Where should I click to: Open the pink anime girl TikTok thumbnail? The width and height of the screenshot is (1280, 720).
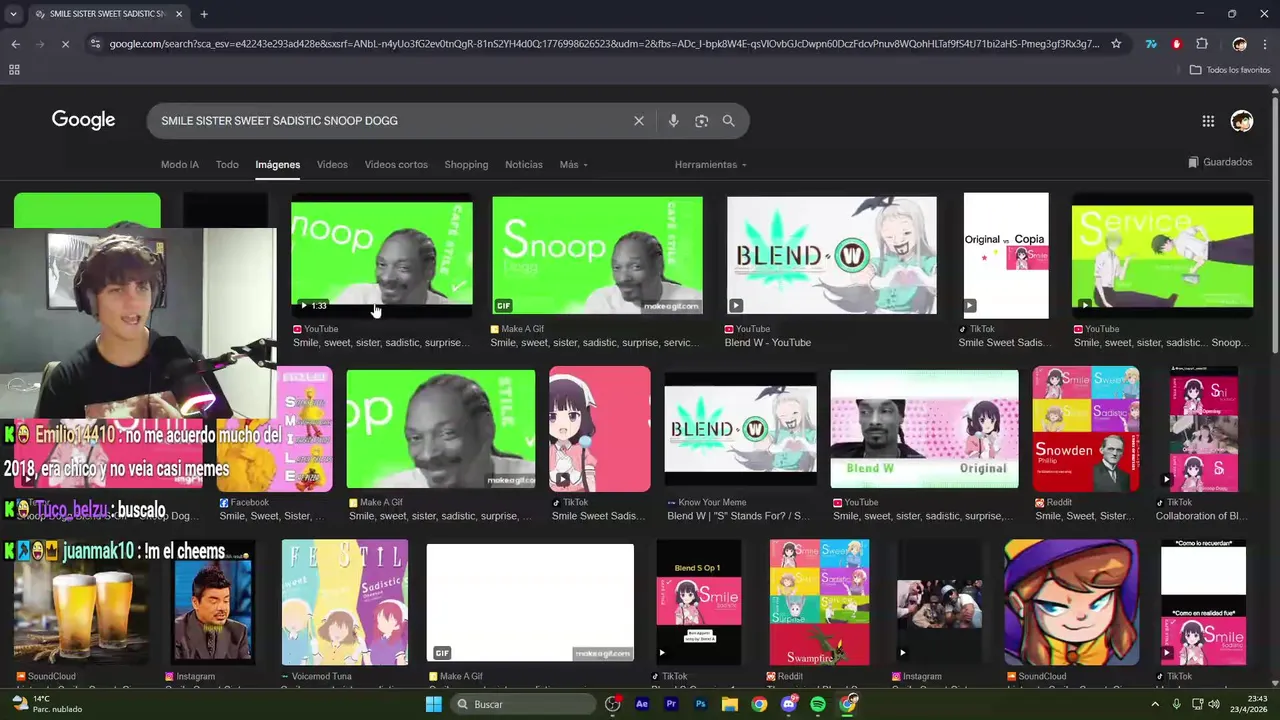tap(599, 430)
